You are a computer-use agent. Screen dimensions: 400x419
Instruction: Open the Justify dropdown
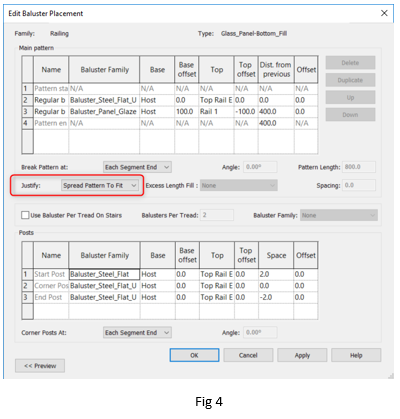coord(100,185)
